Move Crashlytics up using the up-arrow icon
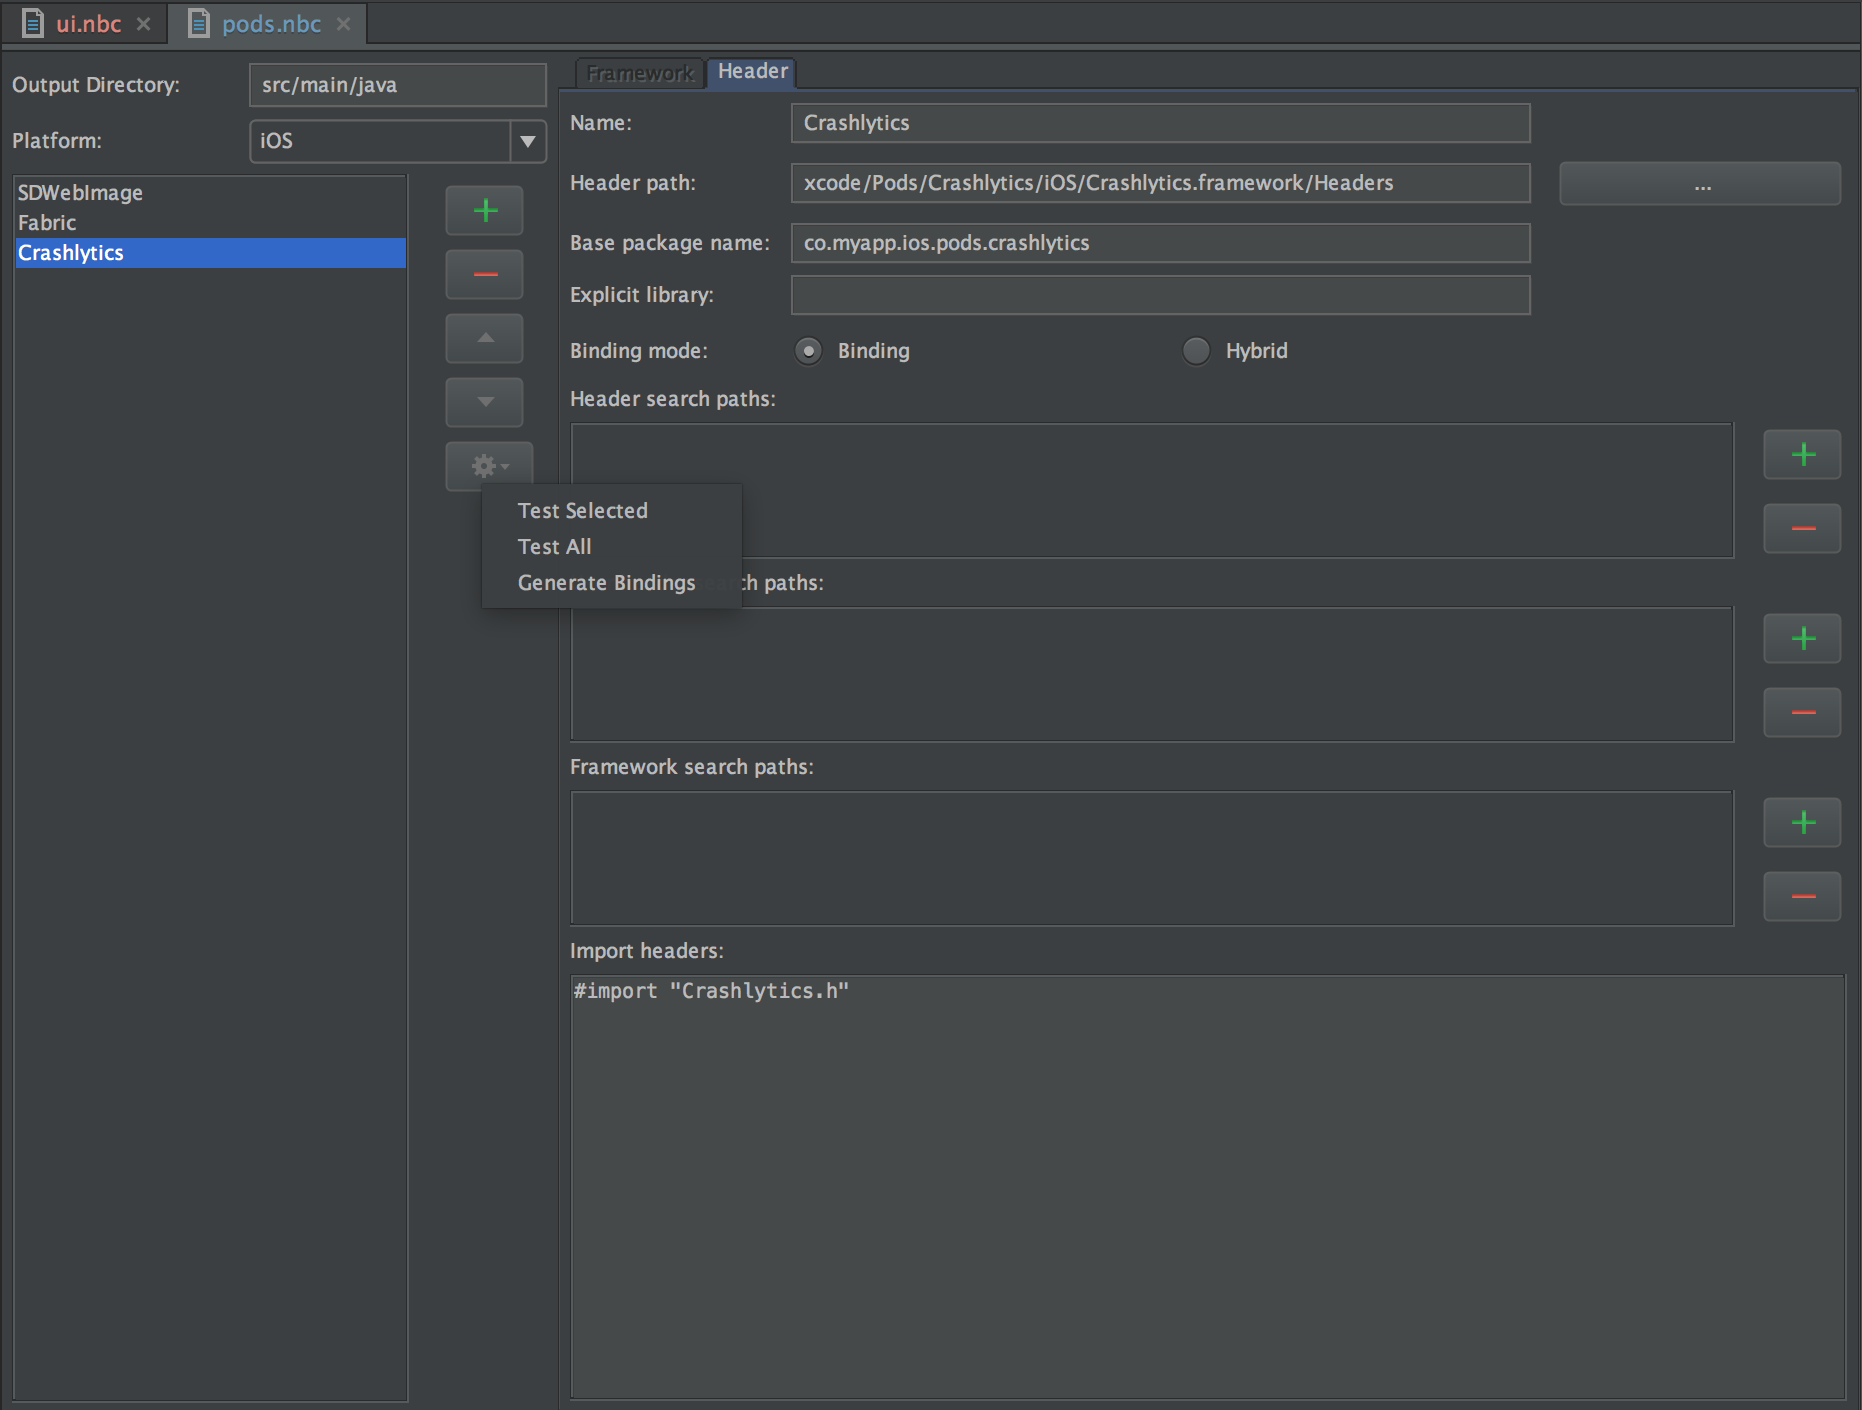1862x1410 pixels. tap(484, 338)
